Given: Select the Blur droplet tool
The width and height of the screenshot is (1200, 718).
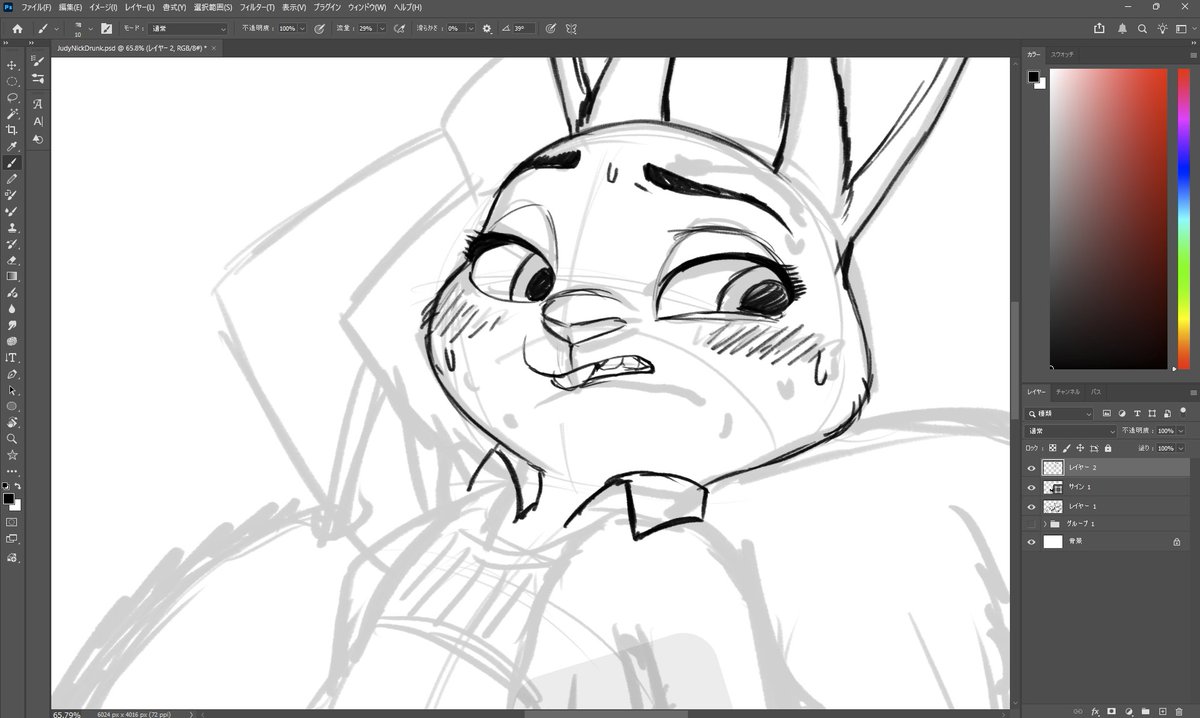Looking at the screenshot, I should click(x=12, y=309).
